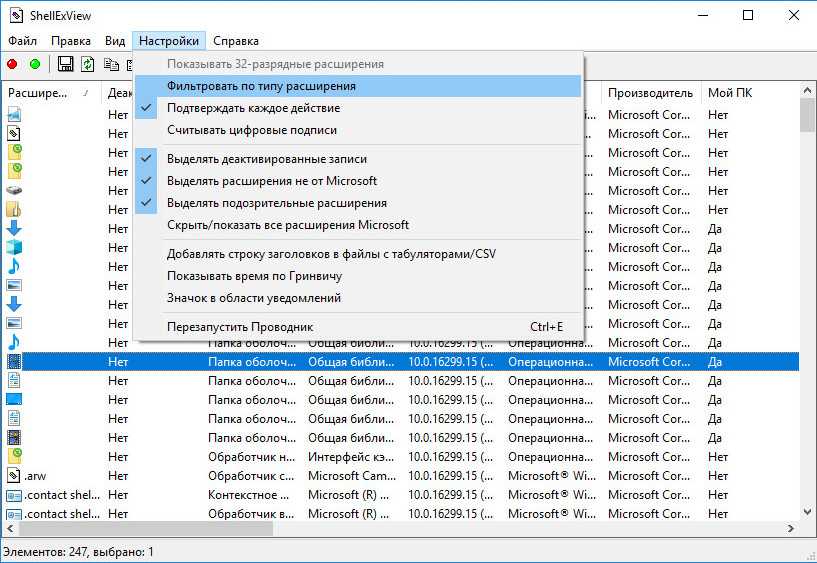
Task: Click the red disable-extension circle icon
Action: pyautogui.click(x=12, y=64)
